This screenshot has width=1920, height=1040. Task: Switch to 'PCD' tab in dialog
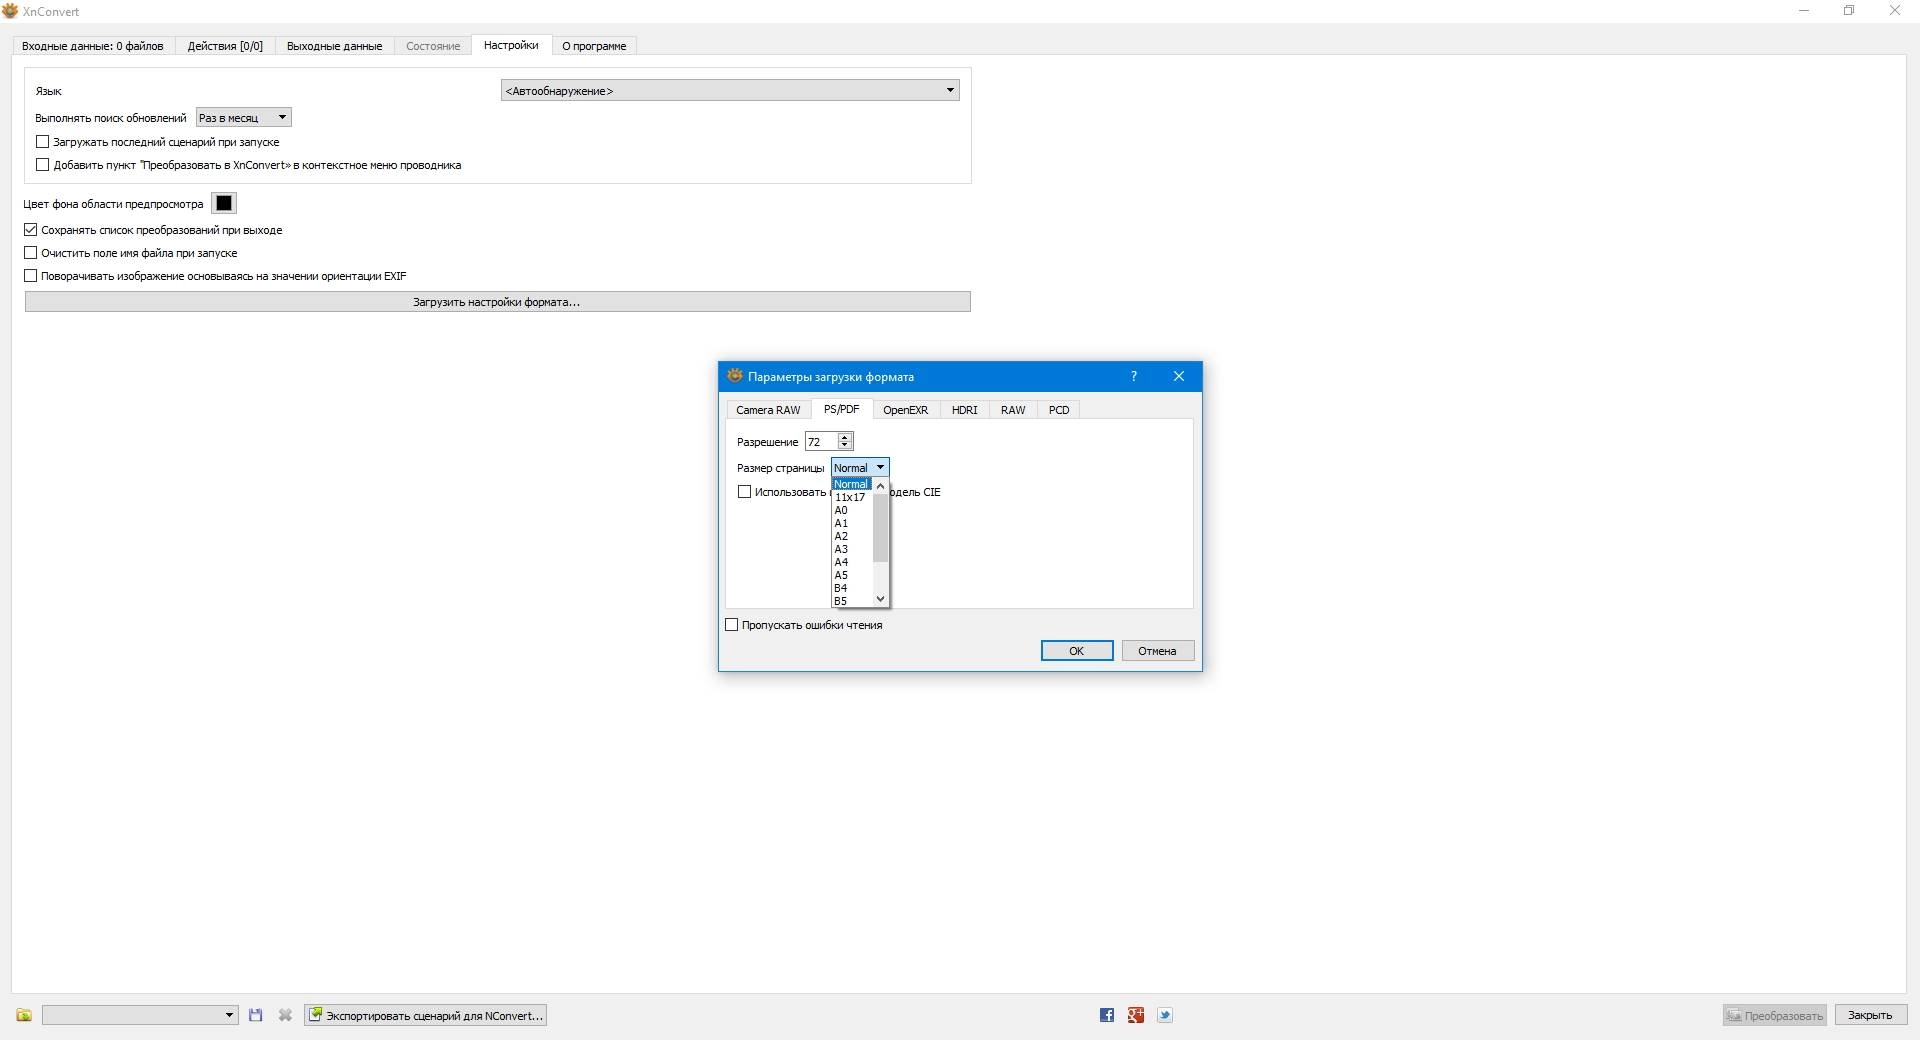[1059, 410]
